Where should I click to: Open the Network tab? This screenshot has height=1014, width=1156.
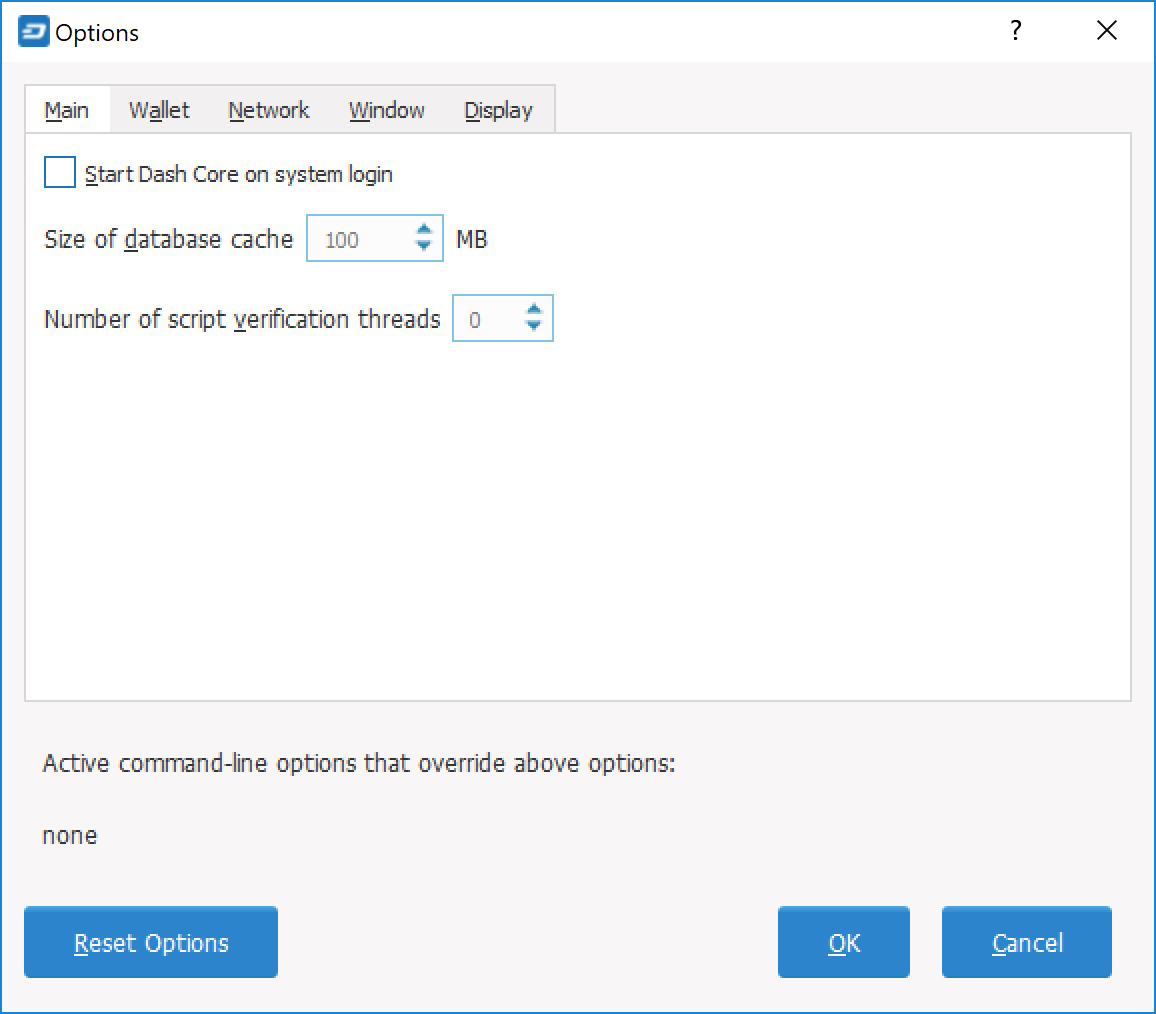pos(268,110)
